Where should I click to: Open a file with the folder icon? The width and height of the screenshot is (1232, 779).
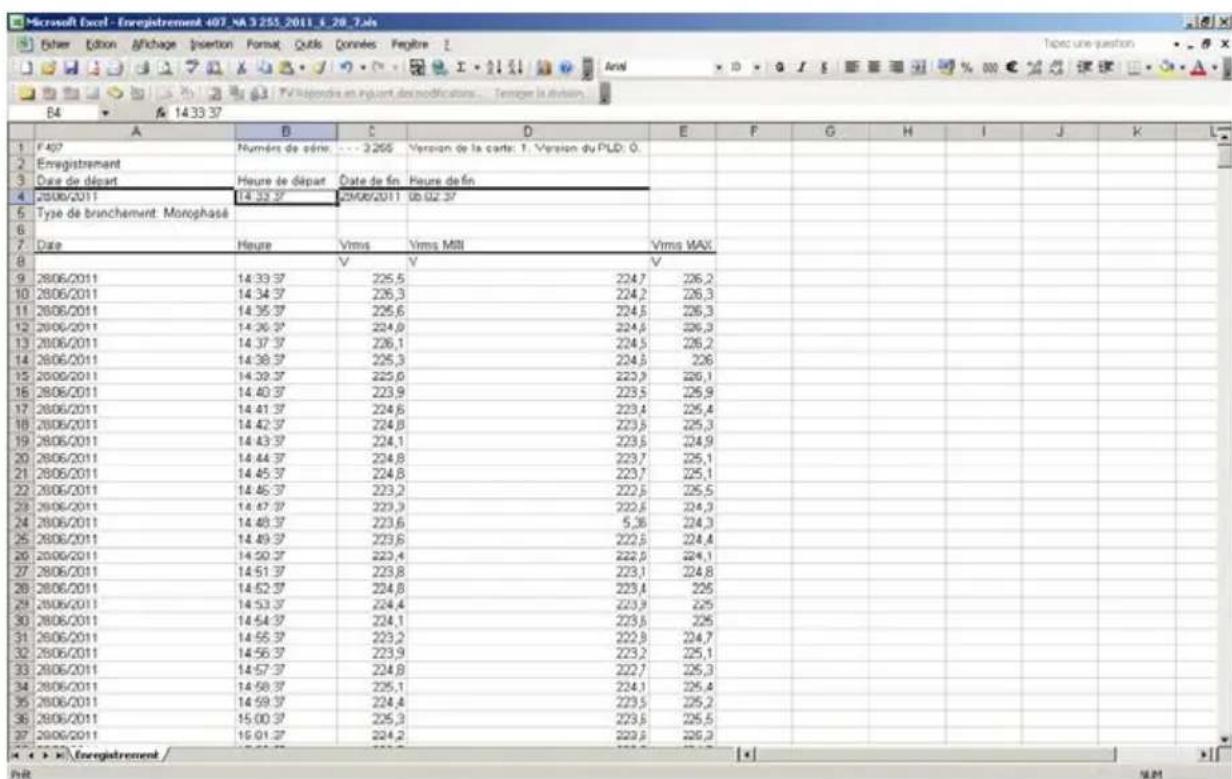tap(48, 67)
